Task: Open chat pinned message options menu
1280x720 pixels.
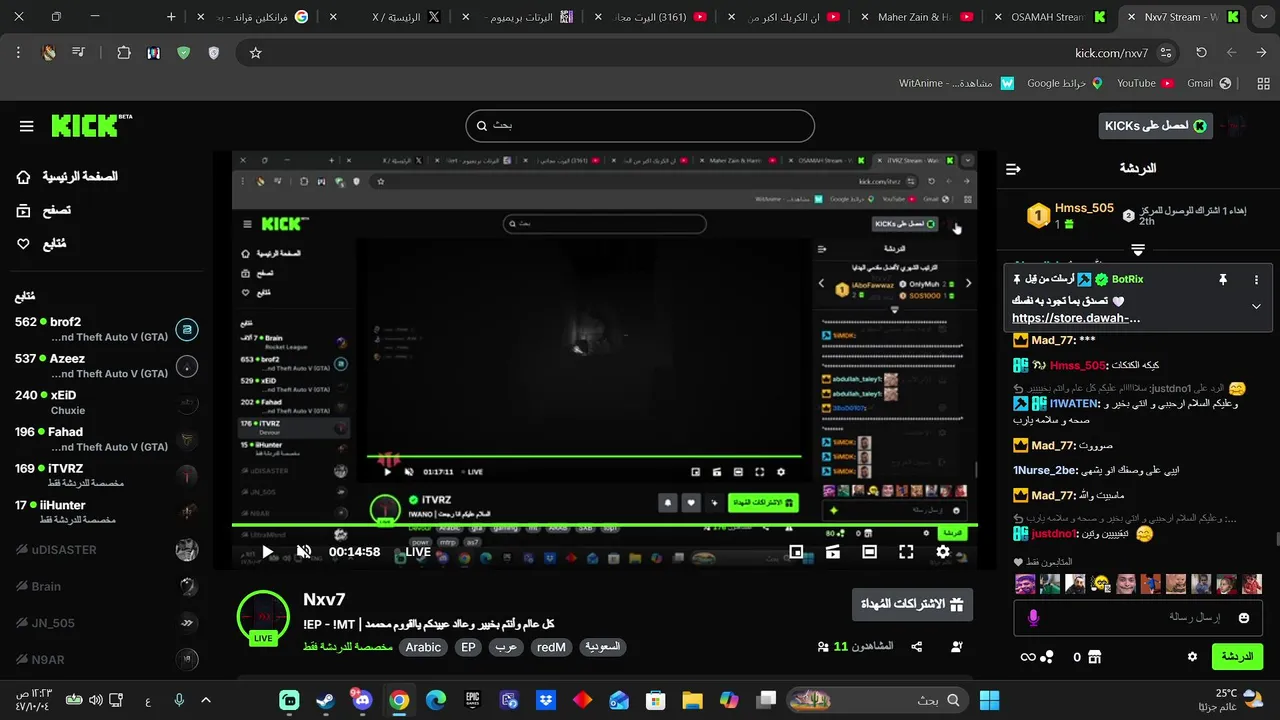Action: click(1256, 280)
